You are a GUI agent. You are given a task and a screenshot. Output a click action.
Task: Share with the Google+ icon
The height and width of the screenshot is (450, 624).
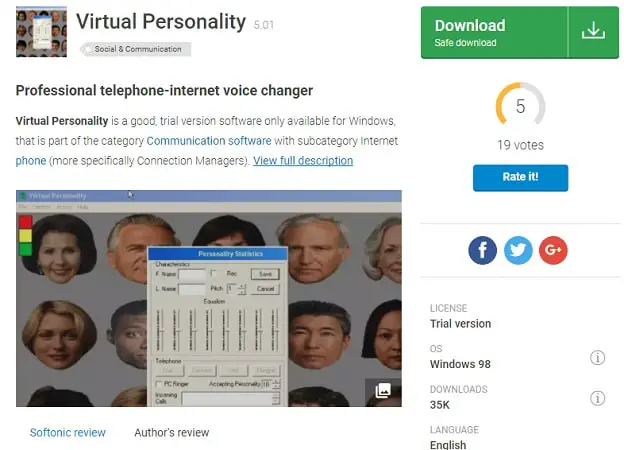tap(553, 250)
